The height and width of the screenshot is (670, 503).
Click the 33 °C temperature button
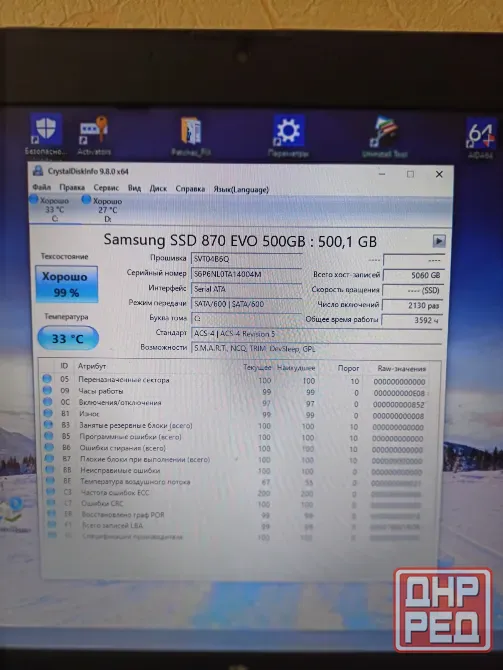click(68, 338)
